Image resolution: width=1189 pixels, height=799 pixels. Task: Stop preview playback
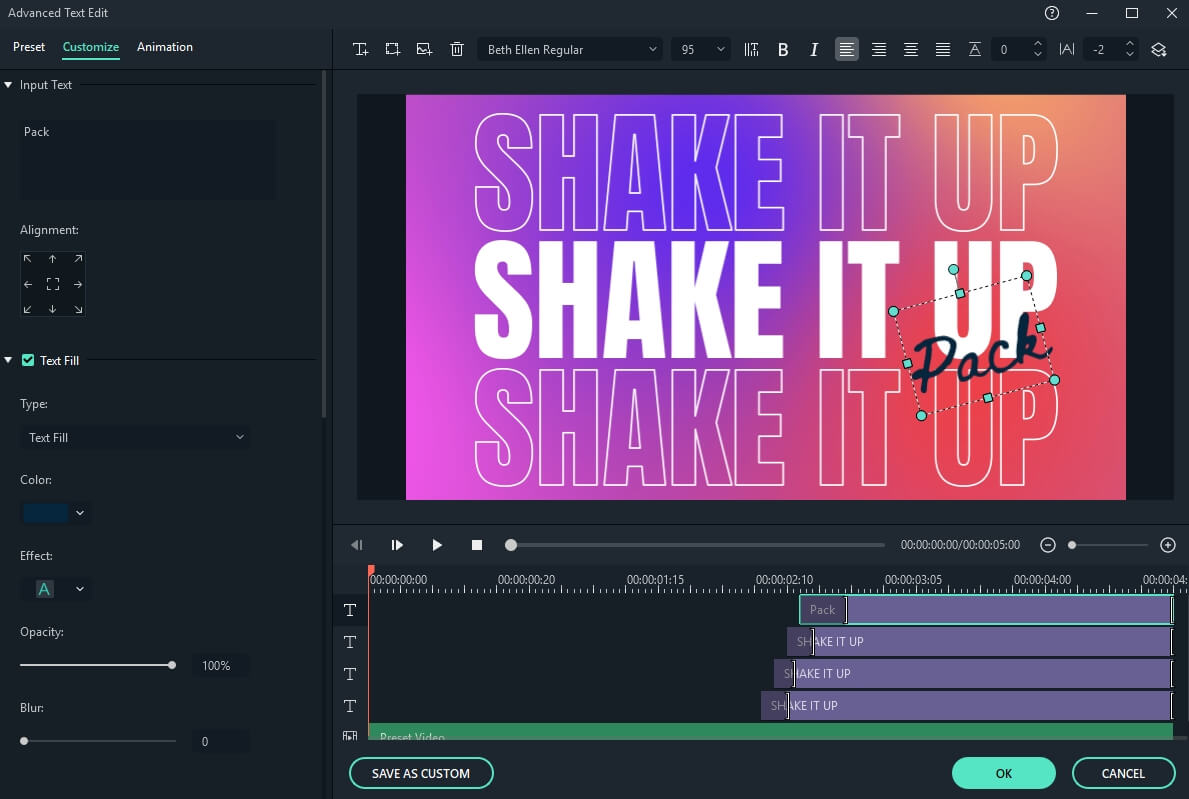pyautogui.click(x=477, y=545)
